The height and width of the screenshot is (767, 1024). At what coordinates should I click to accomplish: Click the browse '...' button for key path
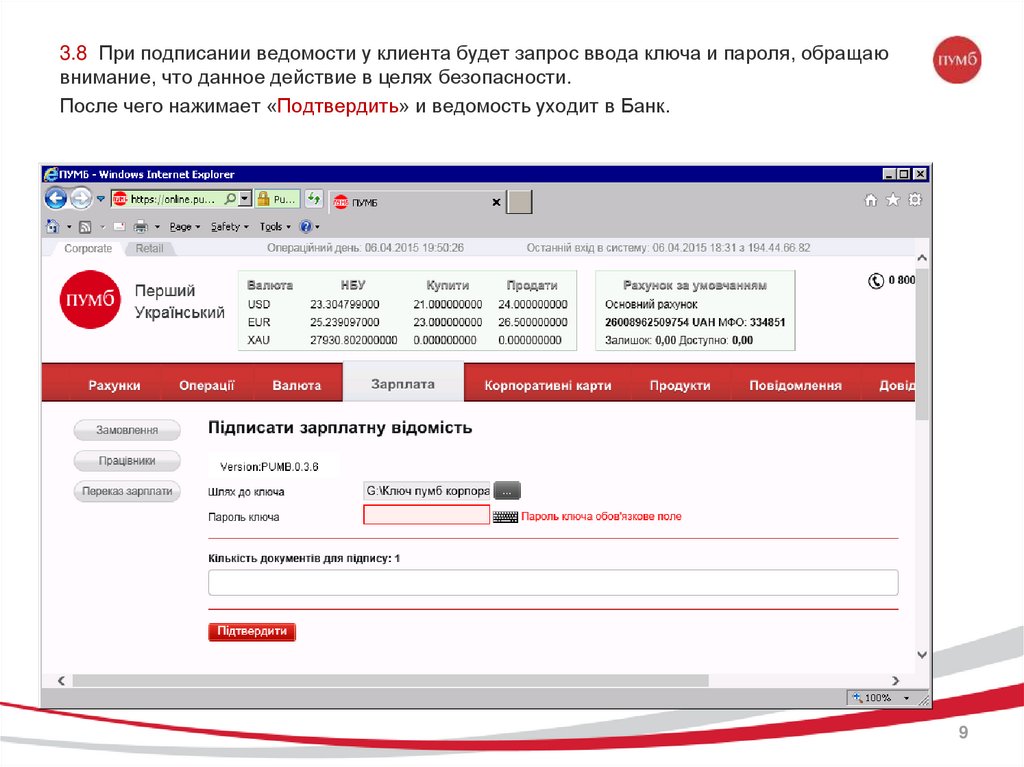click(508, 491)
